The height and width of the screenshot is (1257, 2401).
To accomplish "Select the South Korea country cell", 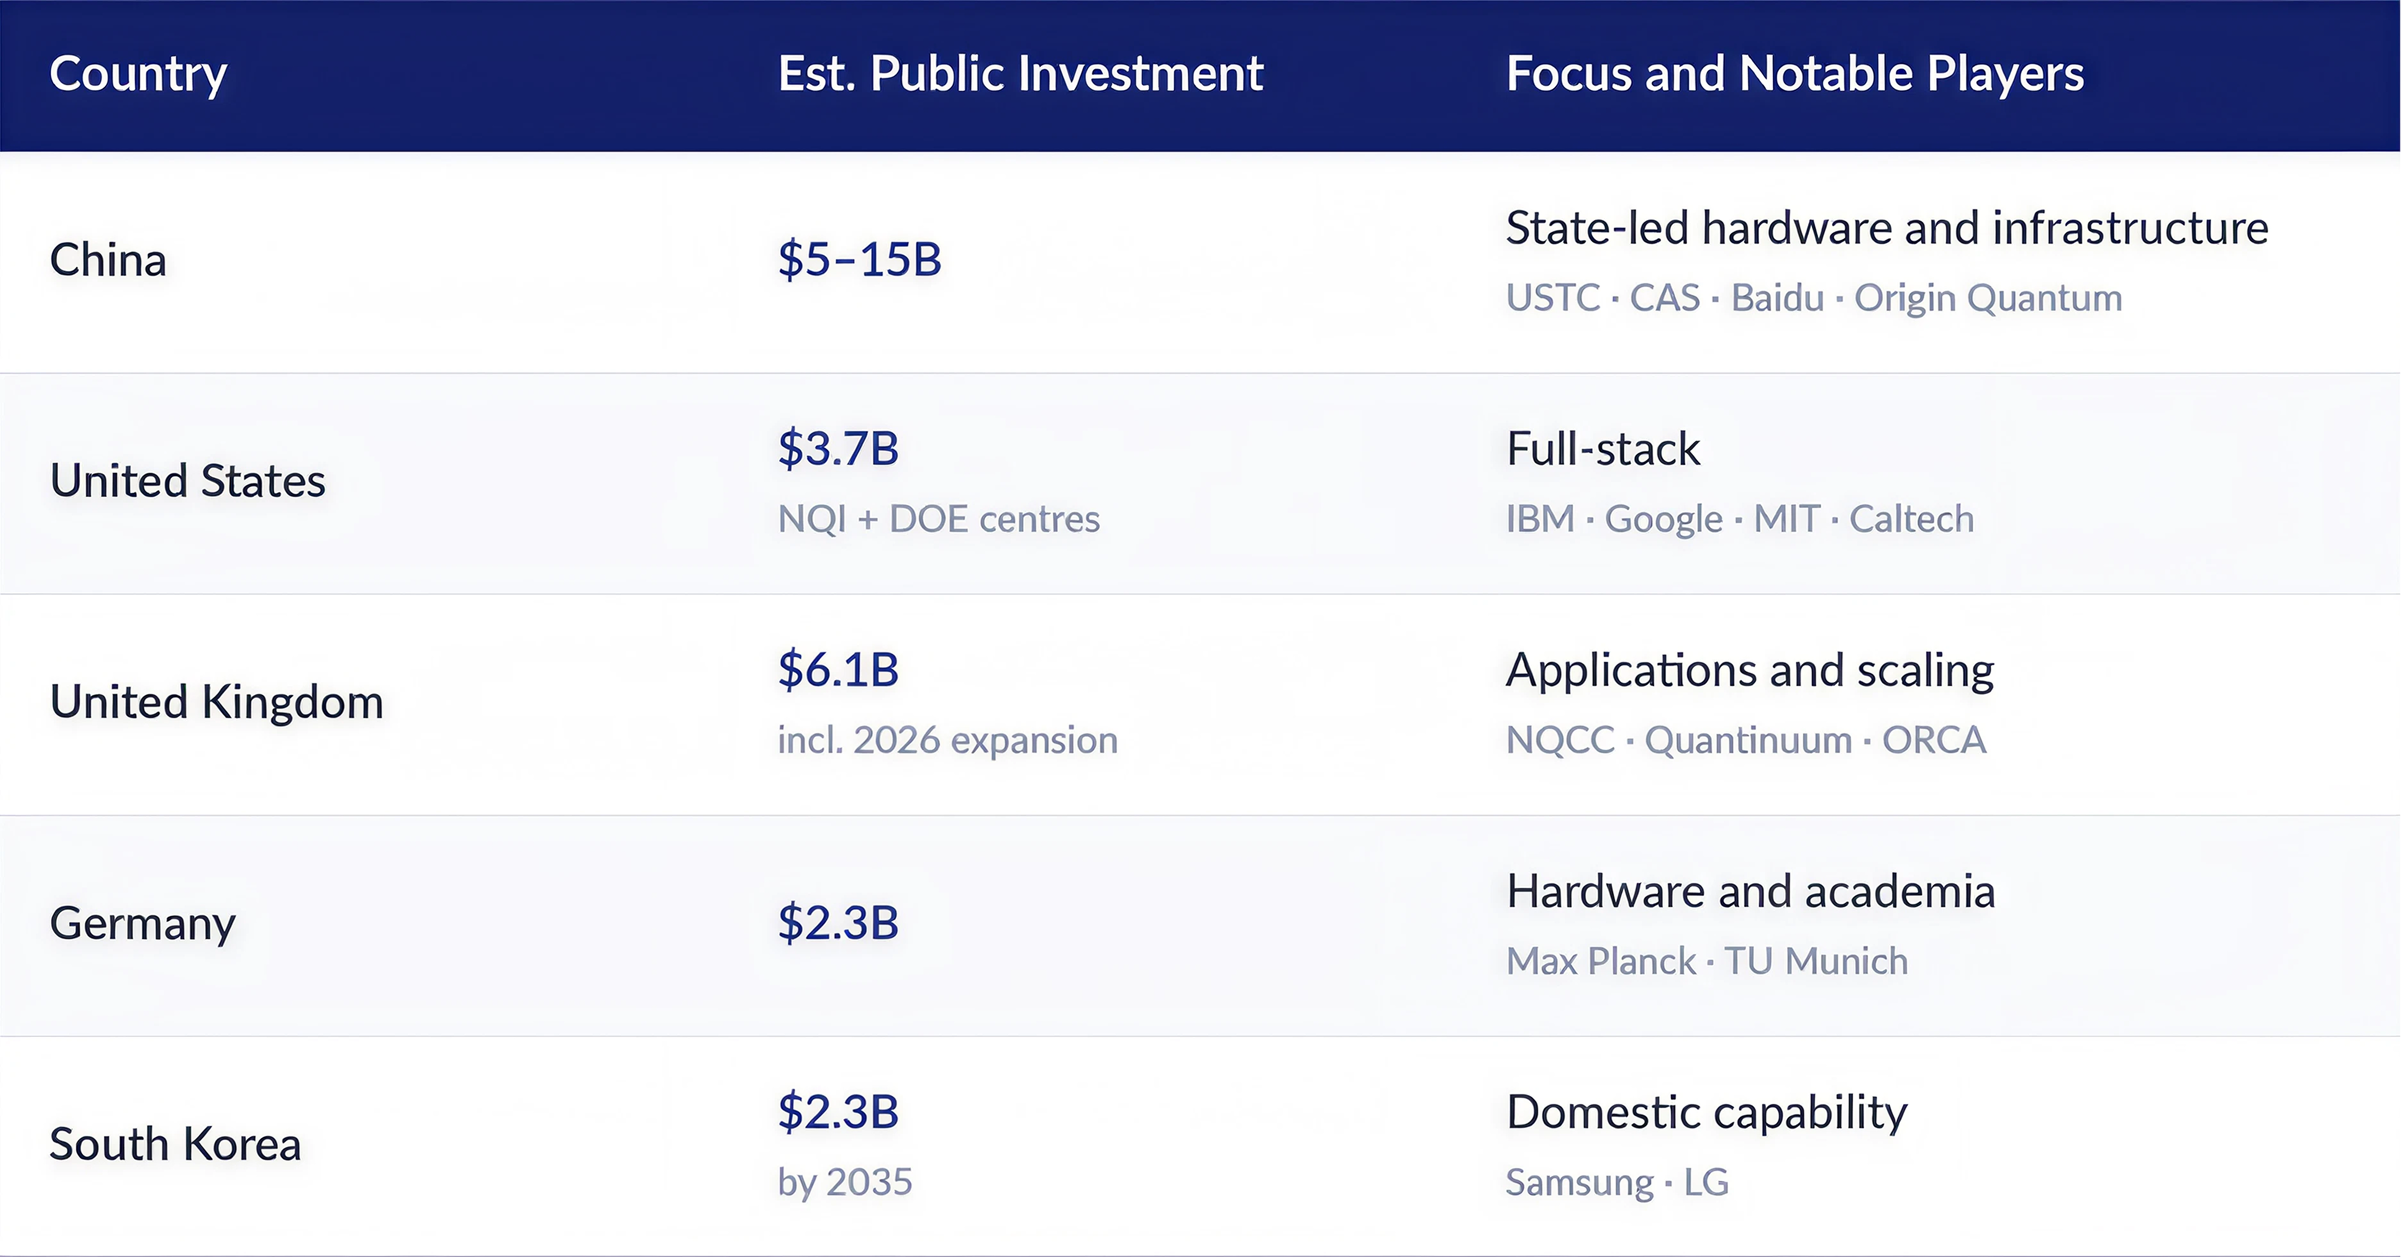I will 175,1144.
